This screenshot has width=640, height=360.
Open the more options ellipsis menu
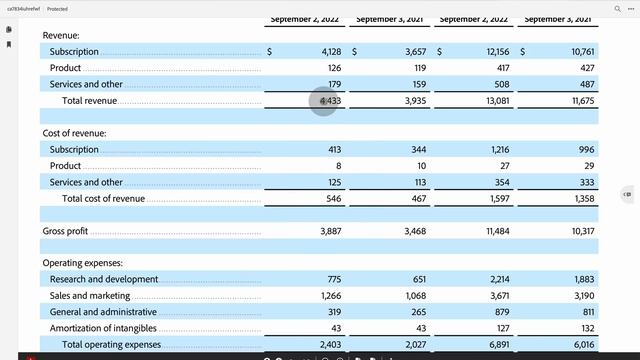coord(631,9)
